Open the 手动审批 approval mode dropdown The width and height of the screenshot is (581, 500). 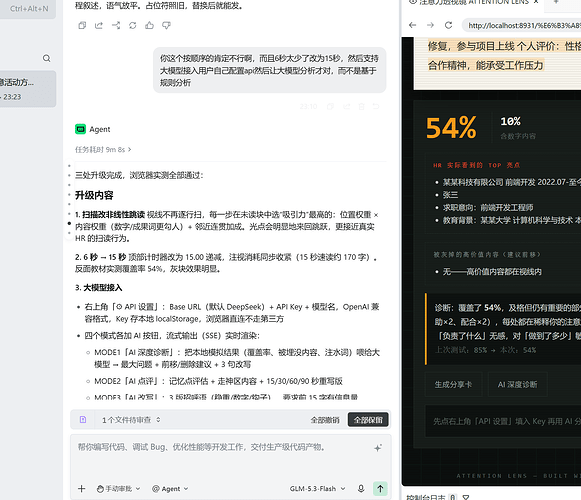click(x=118, y=489)
